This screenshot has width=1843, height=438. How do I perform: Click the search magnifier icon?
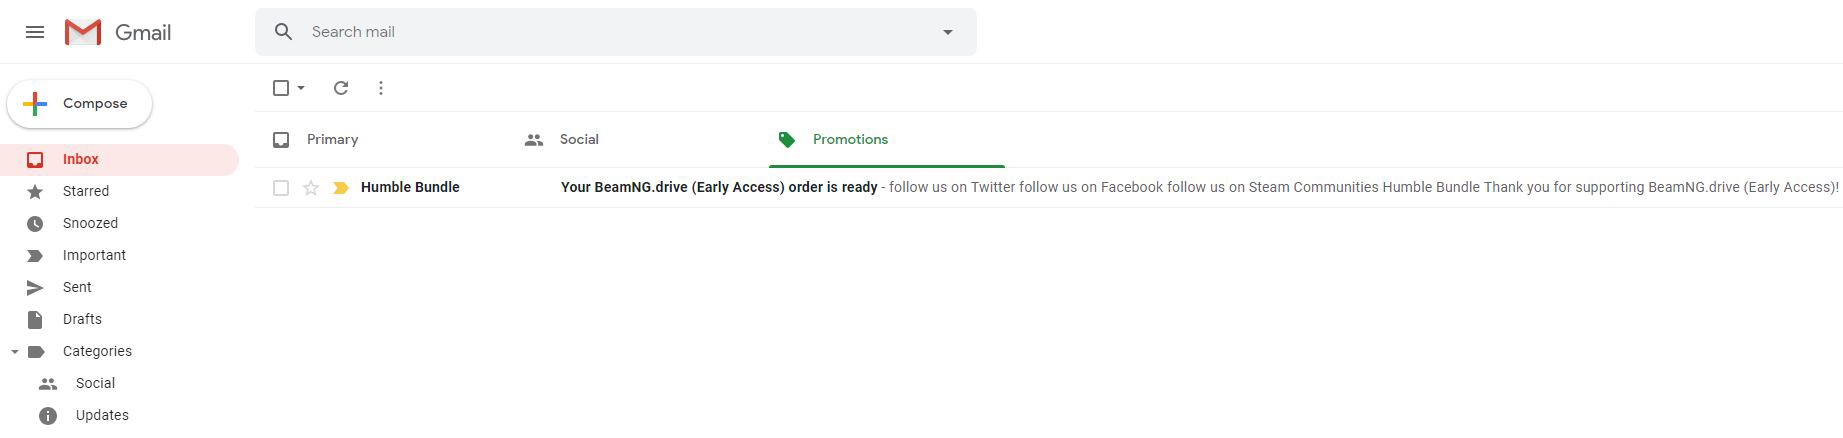284,32
